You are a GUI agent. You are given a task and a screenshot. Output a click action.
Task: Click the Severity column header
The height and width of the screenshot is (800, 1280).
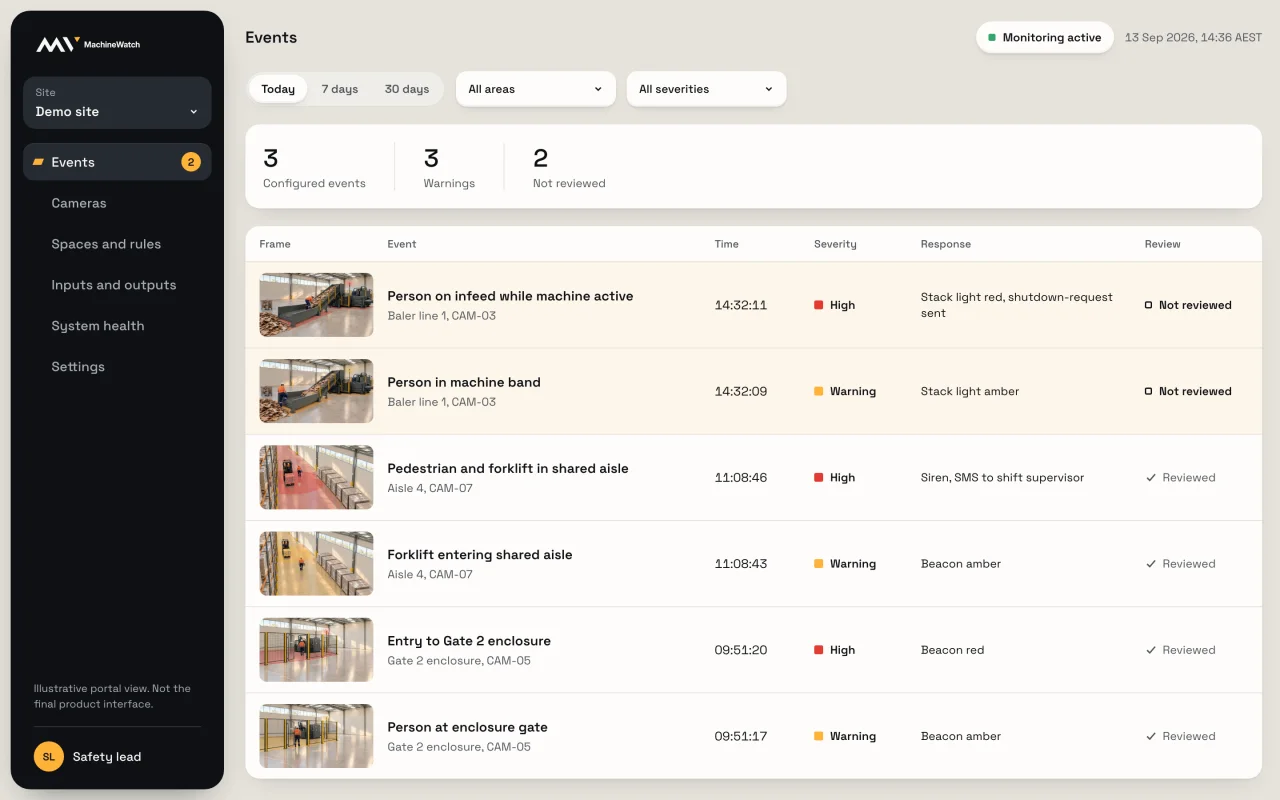point(835,244)
